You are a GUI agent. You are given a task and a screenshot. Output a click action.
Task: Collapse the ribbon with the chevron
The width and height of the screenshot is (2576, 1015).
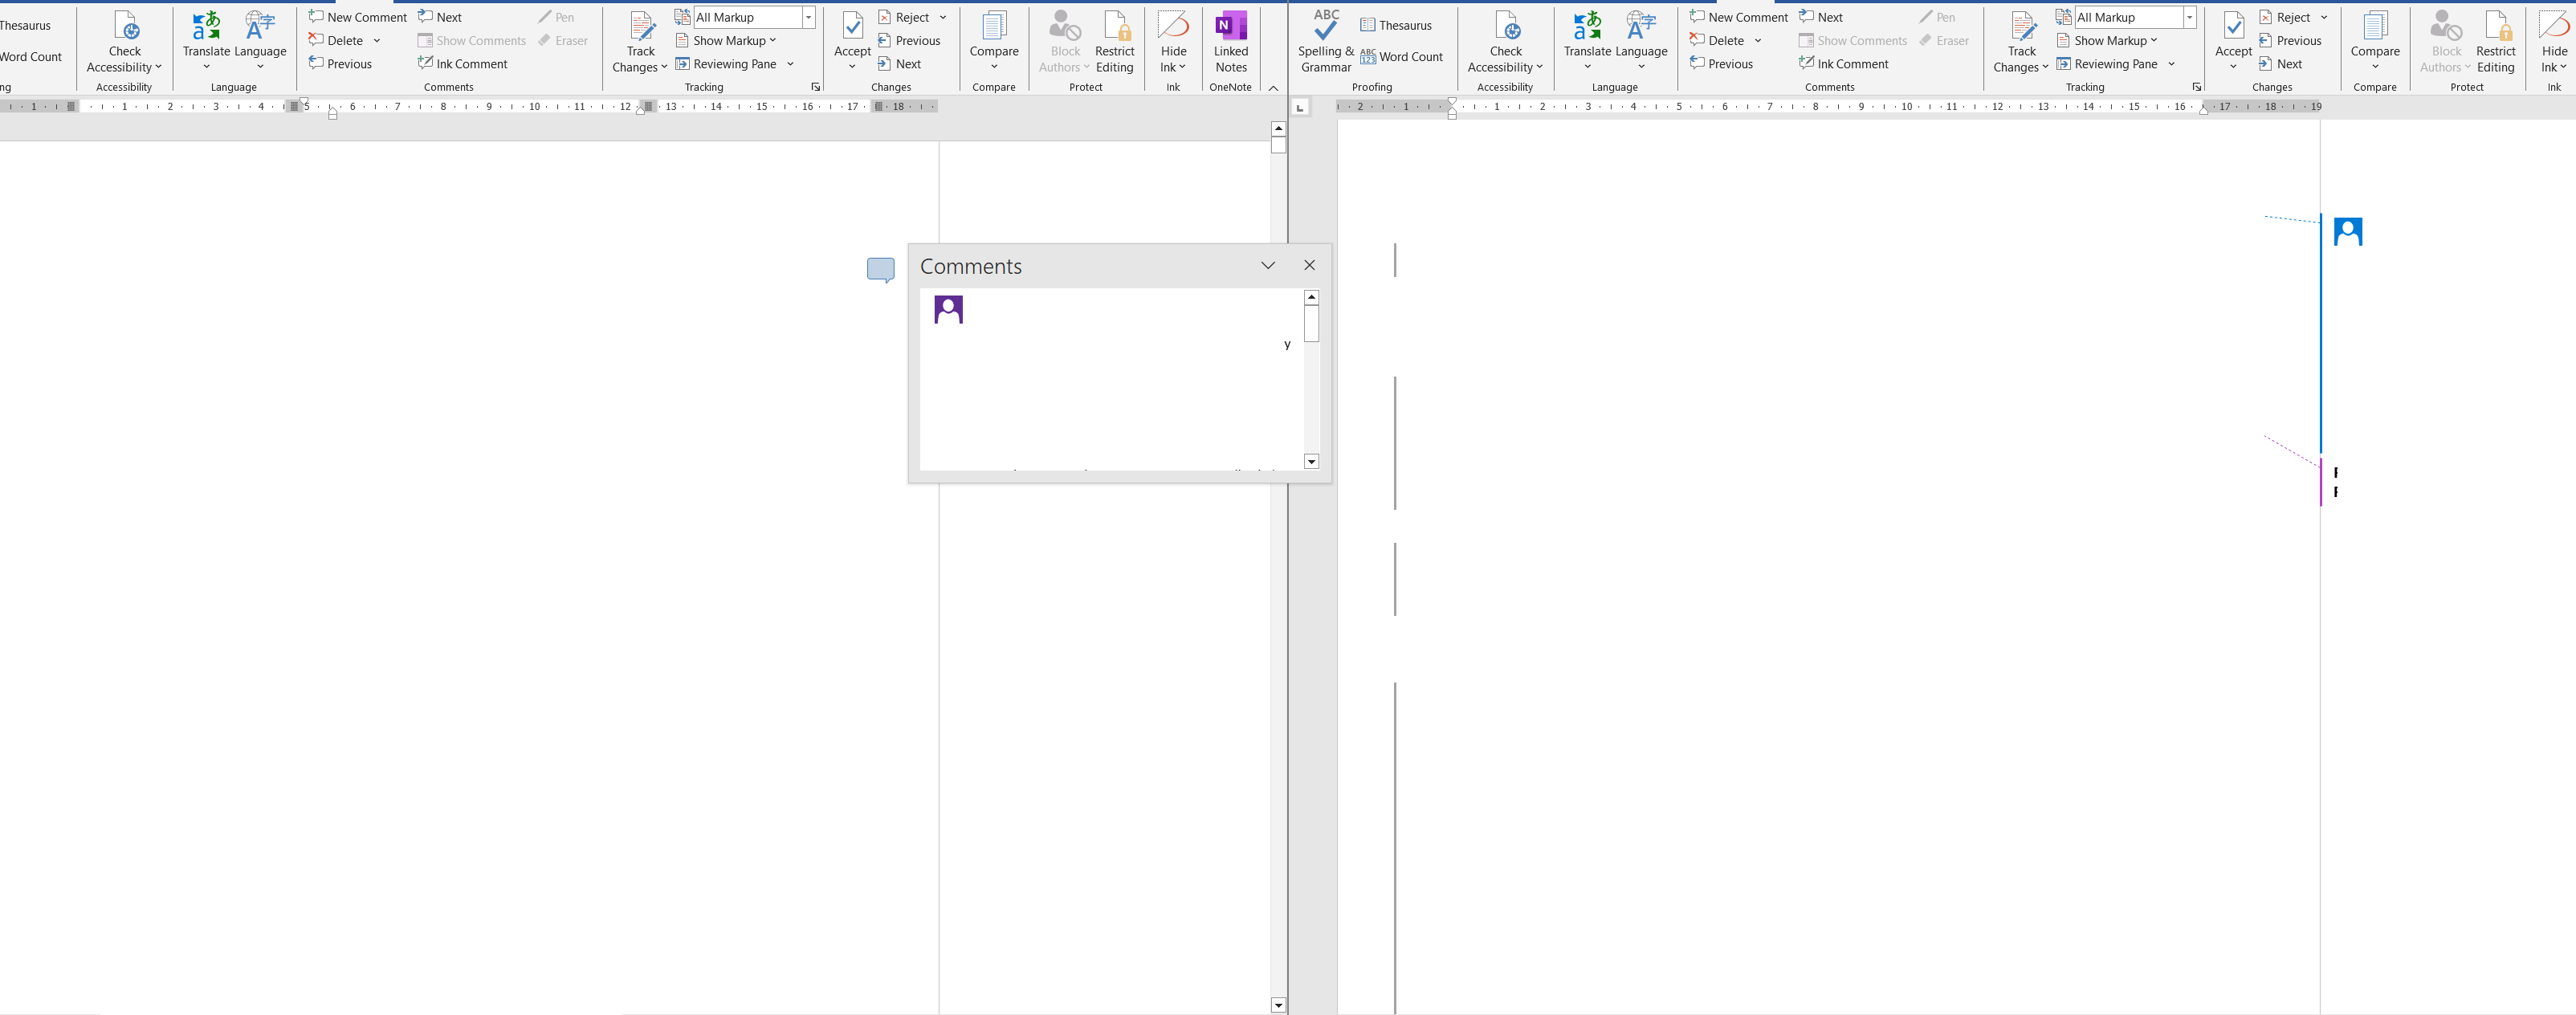click(1273, 88)
